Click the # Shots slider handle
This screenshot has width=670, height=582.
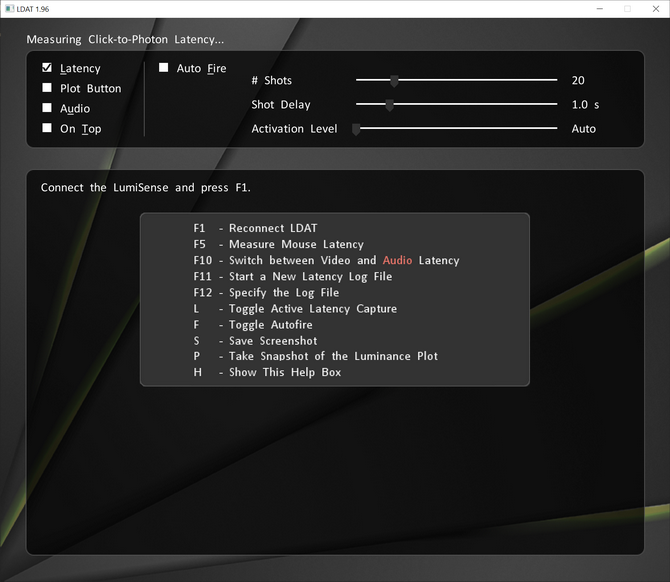pyautogui.click(x=394, y=81)
